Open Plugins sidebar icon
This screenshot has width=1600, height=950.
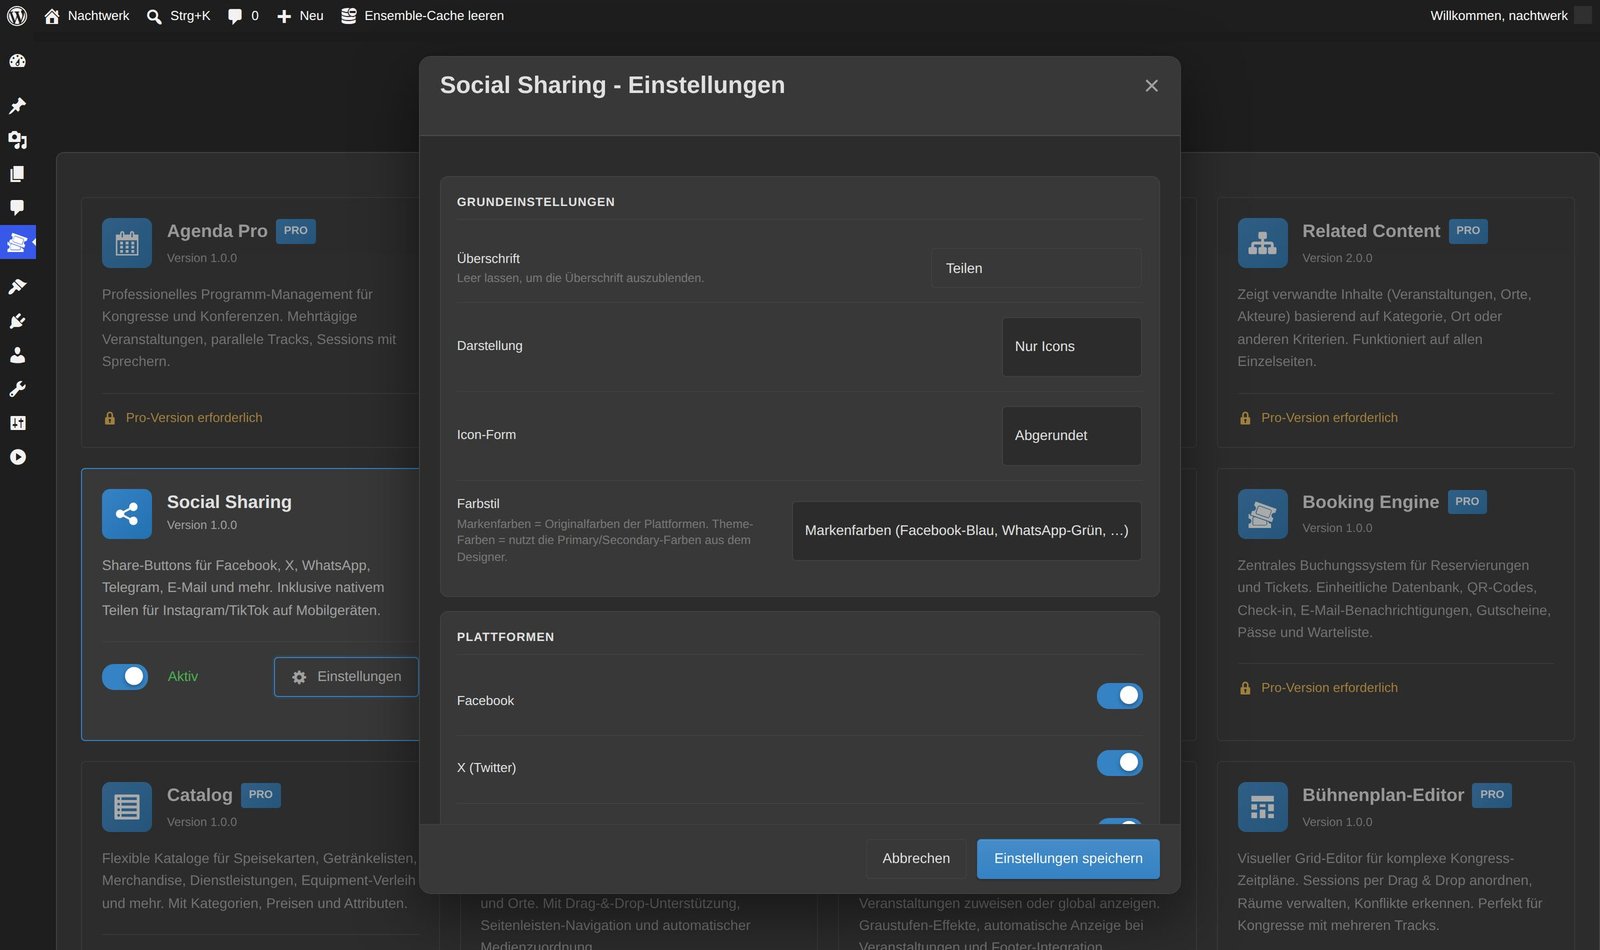point(17,321)
